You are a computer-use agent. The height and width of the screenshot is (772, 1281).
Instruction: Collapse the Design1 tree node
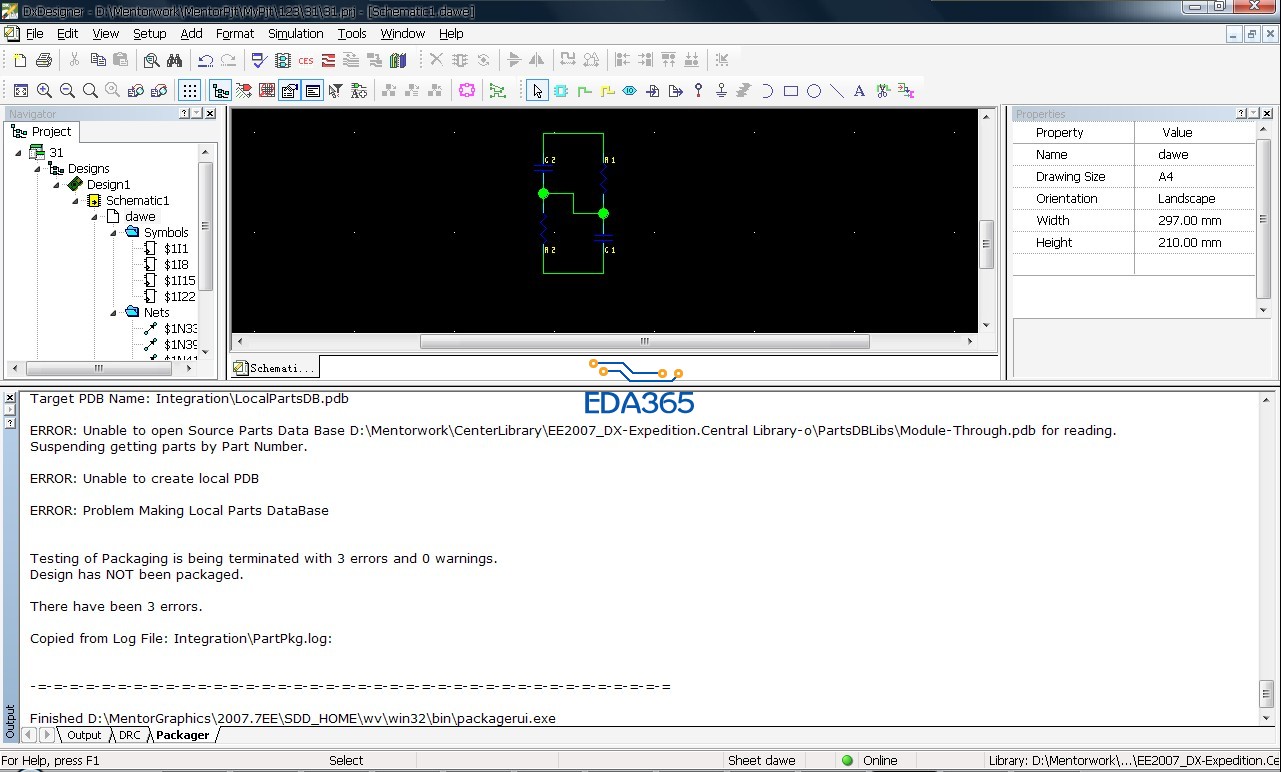click(57, 185)
